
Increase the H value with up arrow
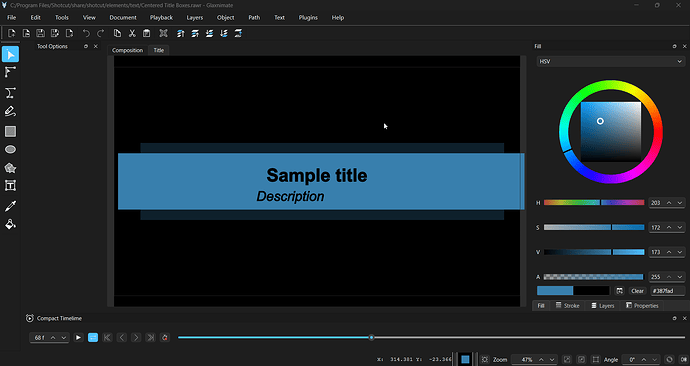pos(669,203)
